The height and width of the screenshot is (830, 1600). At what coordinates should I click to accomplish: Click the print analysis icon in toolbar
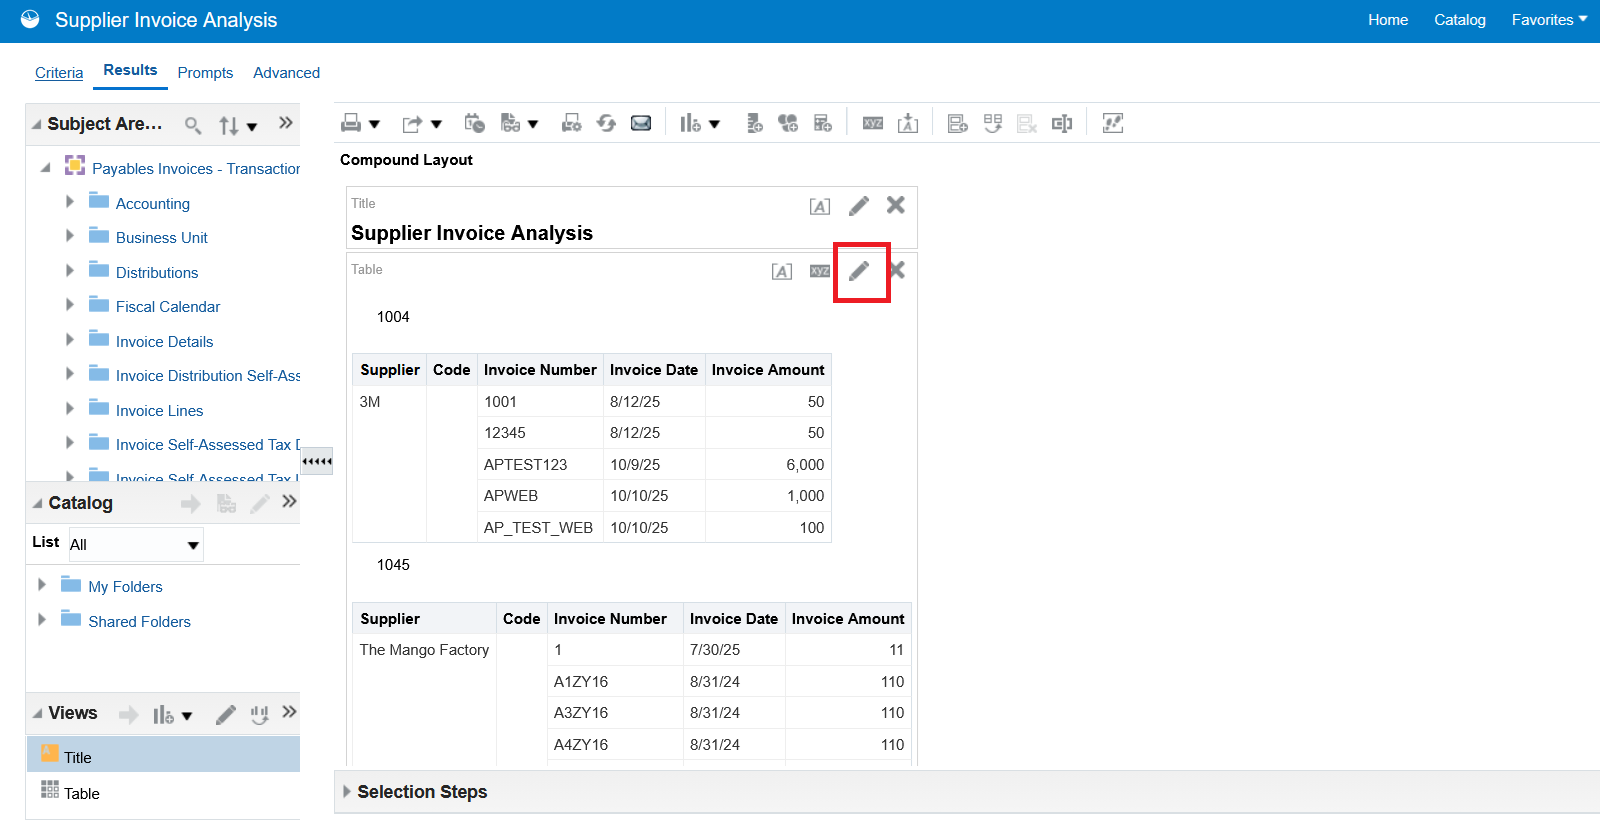pos(351,123)
